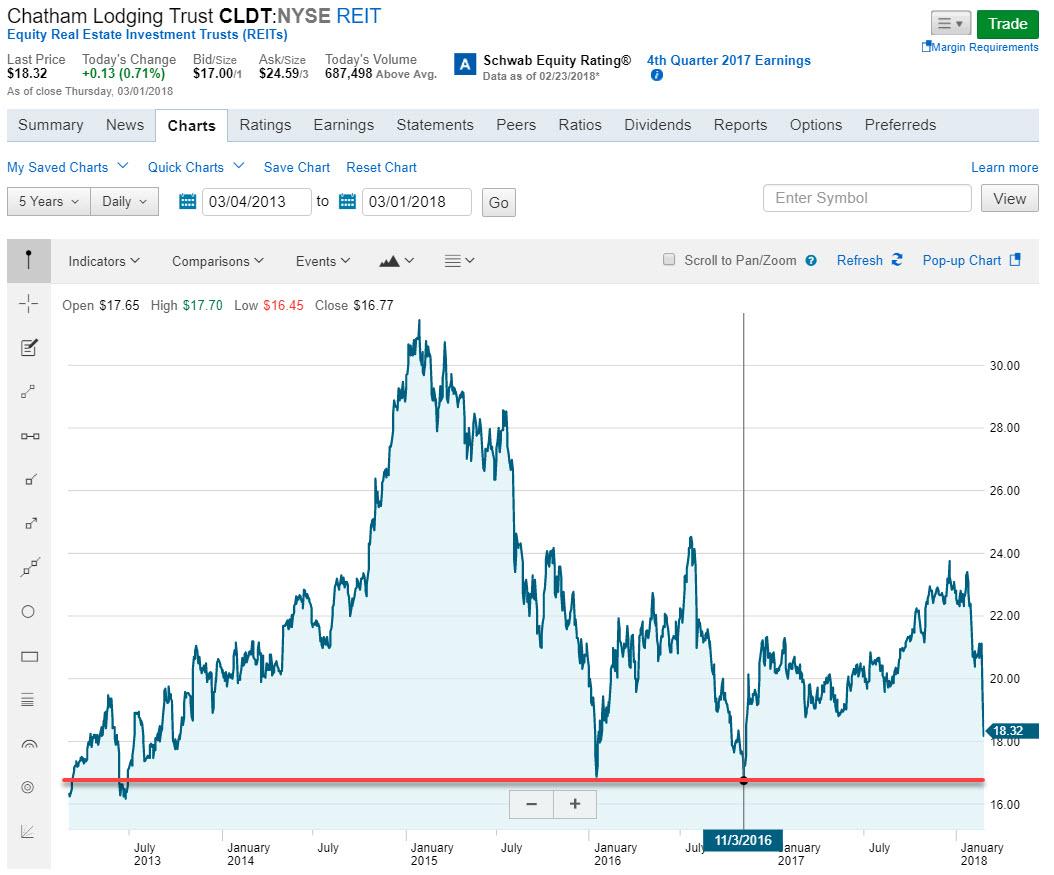
Task: Go to the Dividends tab
Action: point(657,125)
